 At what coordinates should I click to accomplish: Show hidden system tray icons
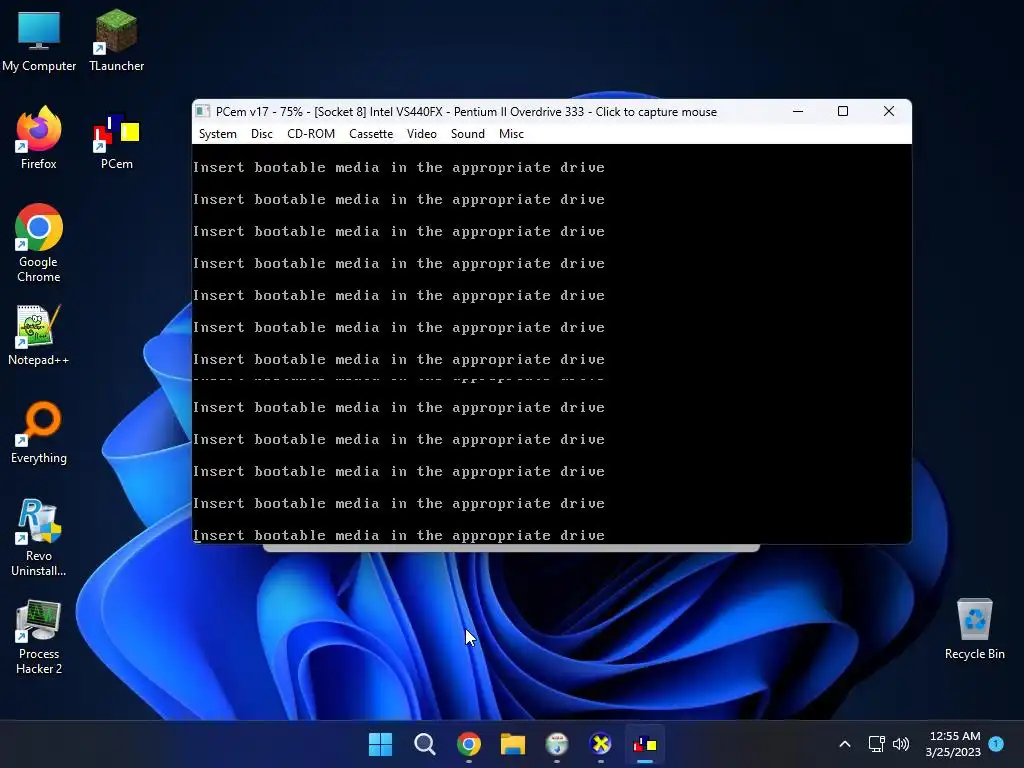[844, 744]
